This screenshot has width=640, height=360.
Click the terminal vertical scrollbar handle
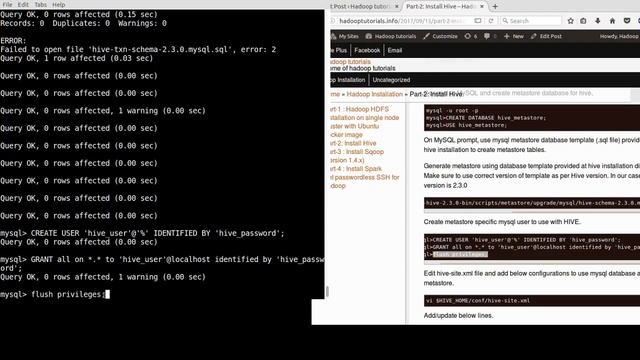[x=327, y=291]
